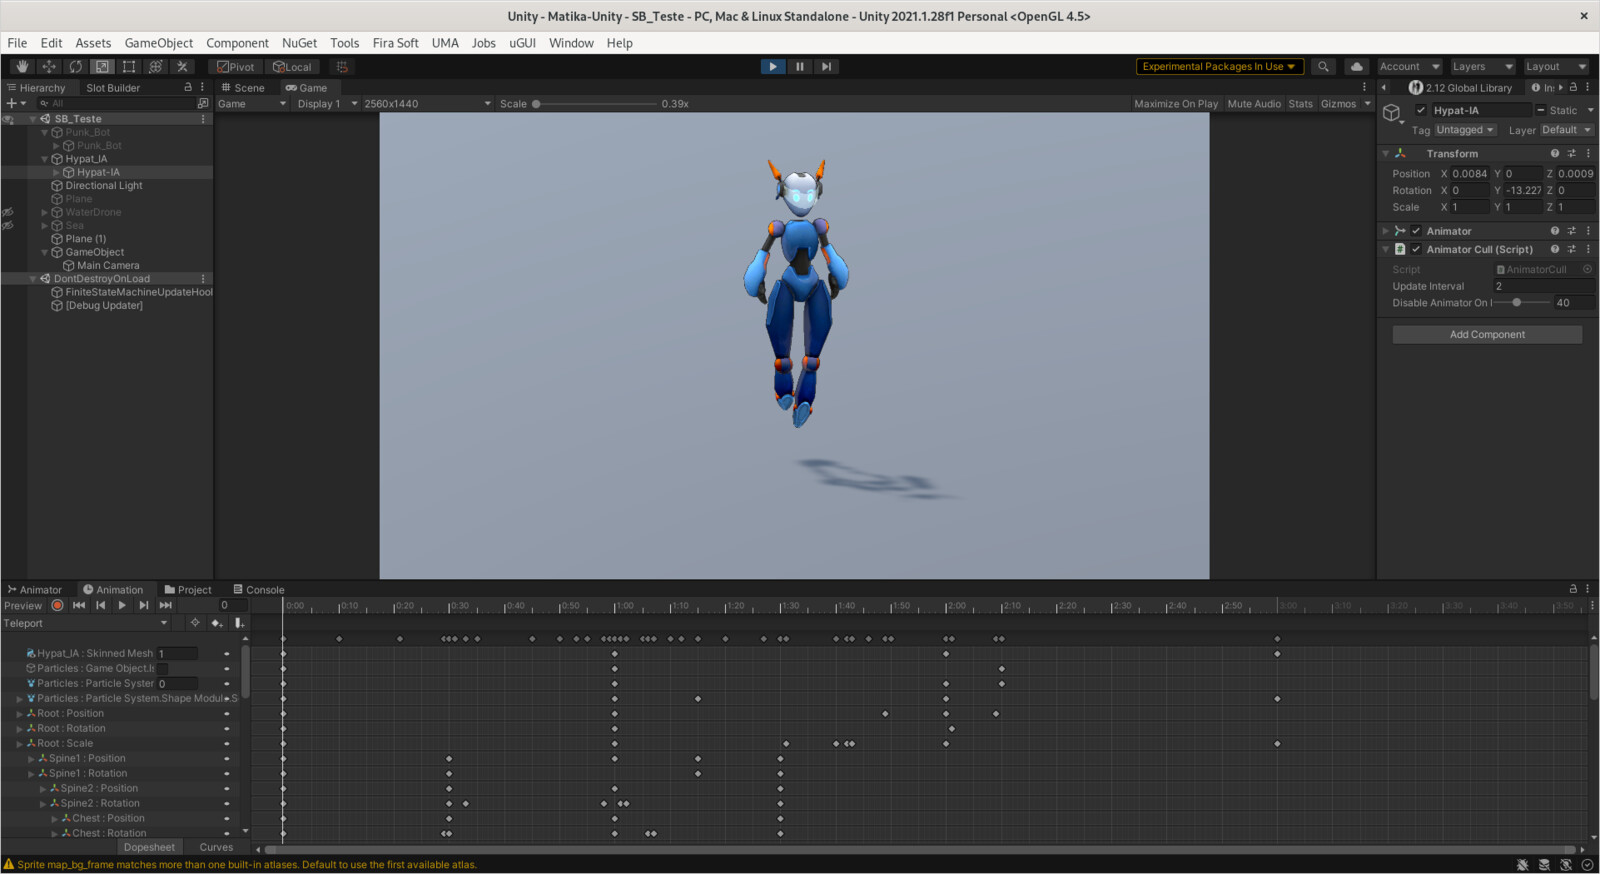Viewport: 1600px width, 874px height.
Task: Open Animator Cull script context menu
Action: pos(1588,250)
